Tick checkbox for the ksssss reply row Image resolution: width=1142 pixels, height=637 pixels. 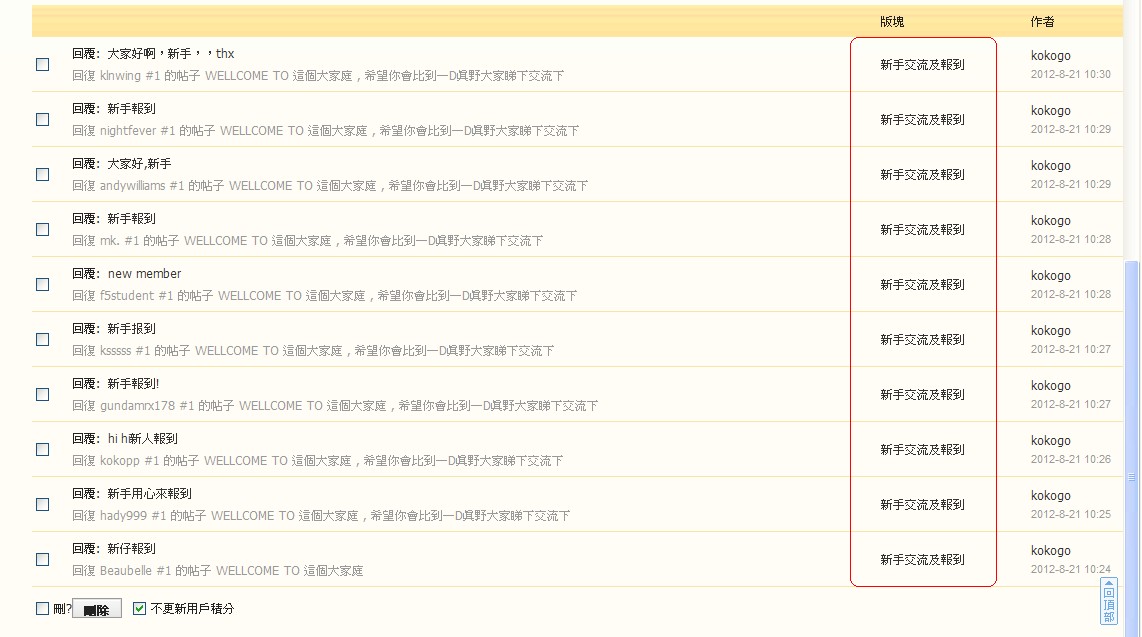pyautogui.click(x=43, y=339)
